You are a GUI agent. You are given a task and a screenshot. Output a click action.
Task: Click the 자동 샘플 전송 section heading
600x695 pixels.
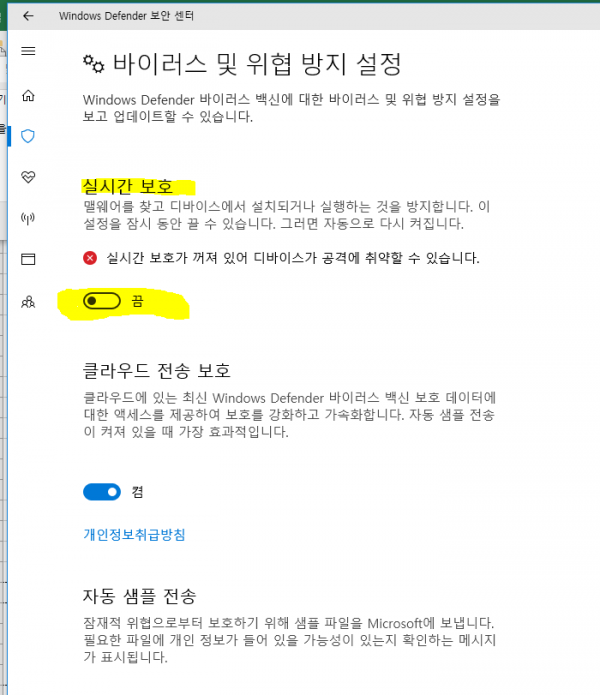(140, 596)
